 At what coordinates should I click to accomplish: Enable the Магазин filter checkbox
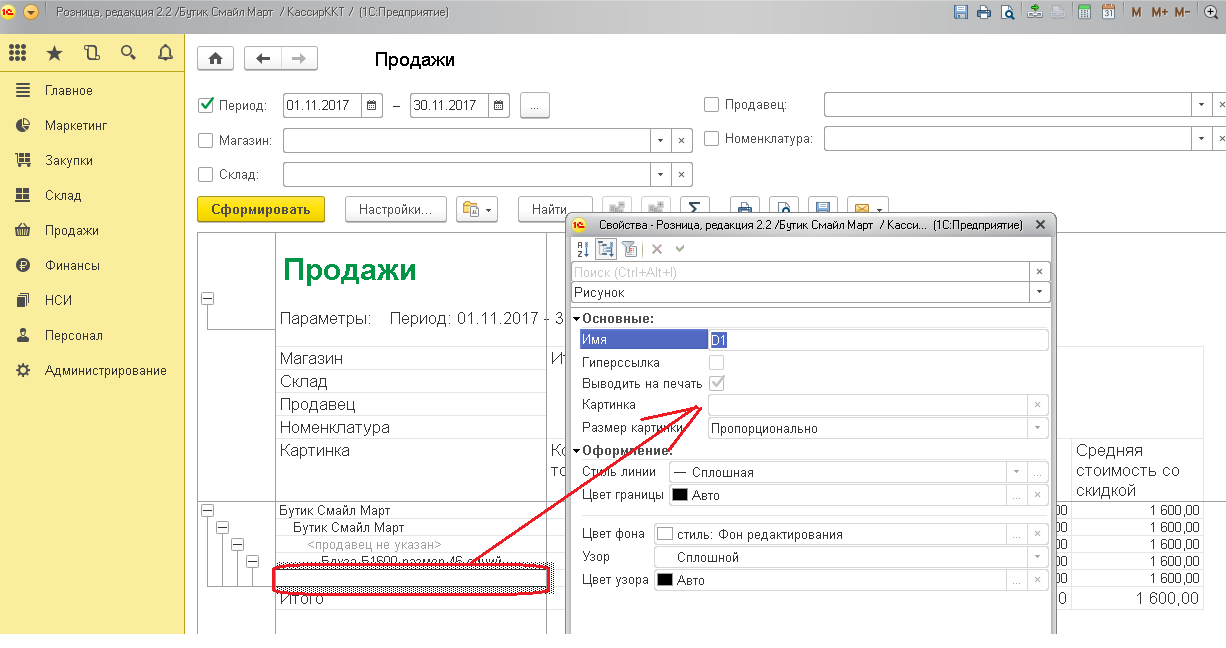click(207, 140)
